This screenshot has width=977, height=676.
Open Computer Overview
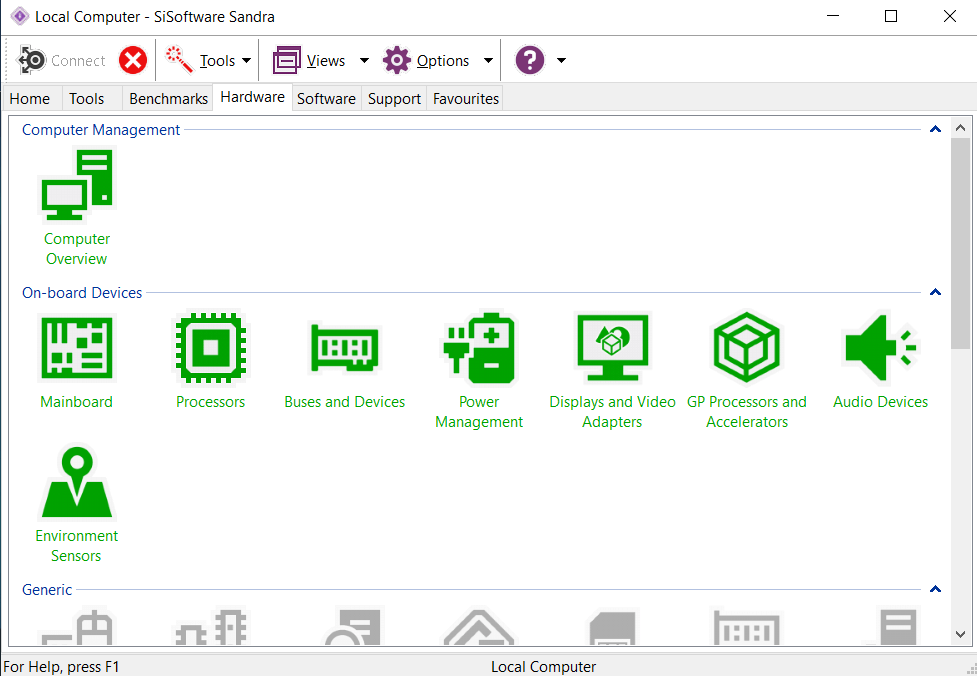coord(76,185)
